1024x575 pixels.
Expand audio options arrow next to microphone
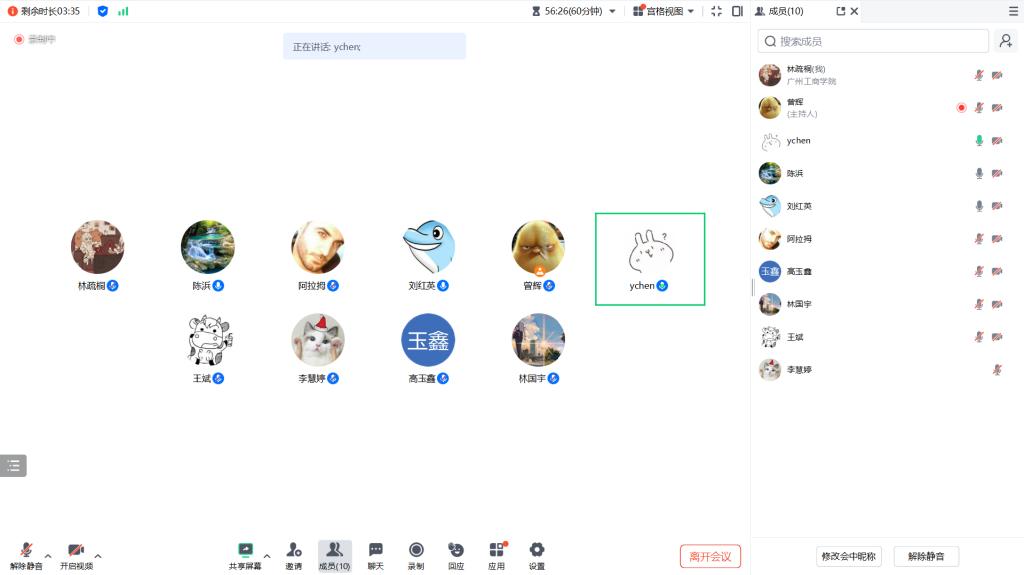pyautogui.click(x=48, y=556)
